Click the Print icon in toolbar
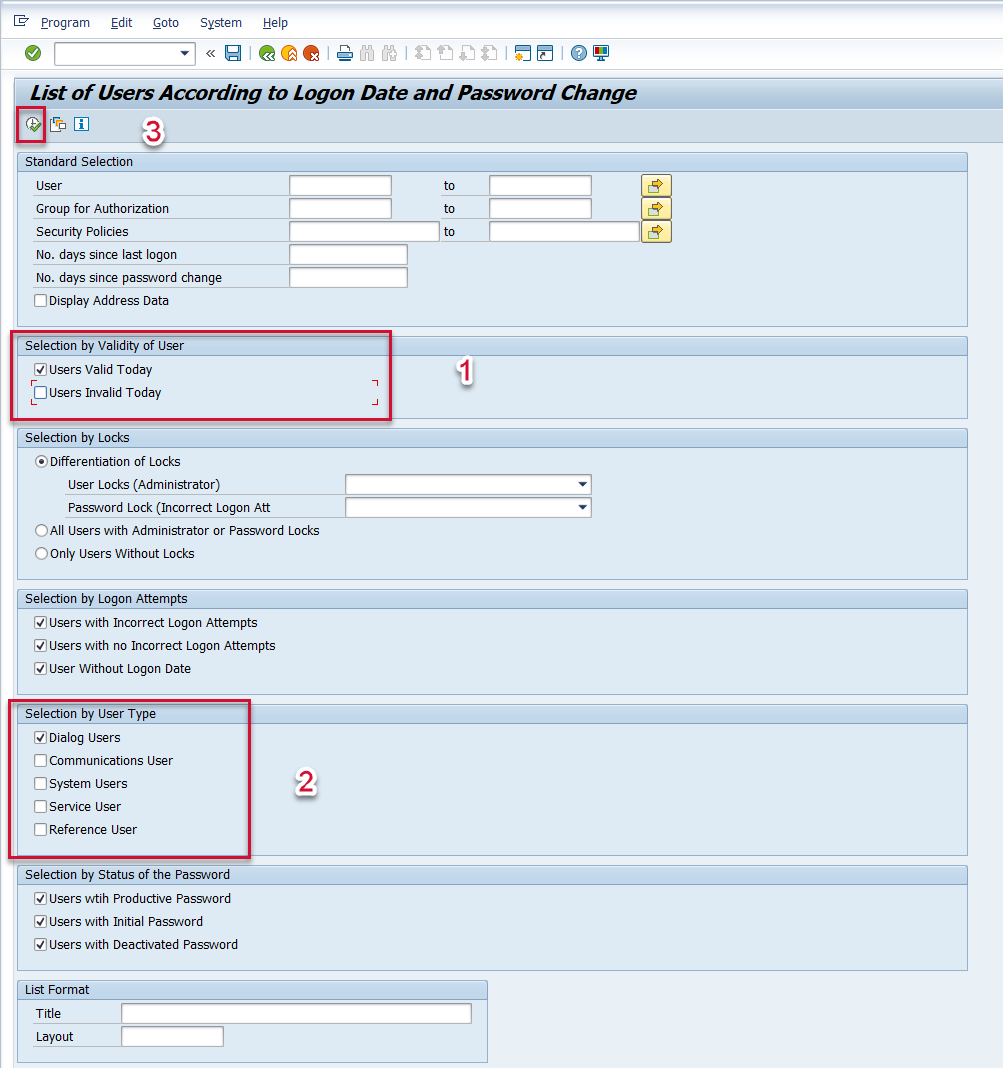This screenshot has width=1003, height=1068. [x=344, y=53]
